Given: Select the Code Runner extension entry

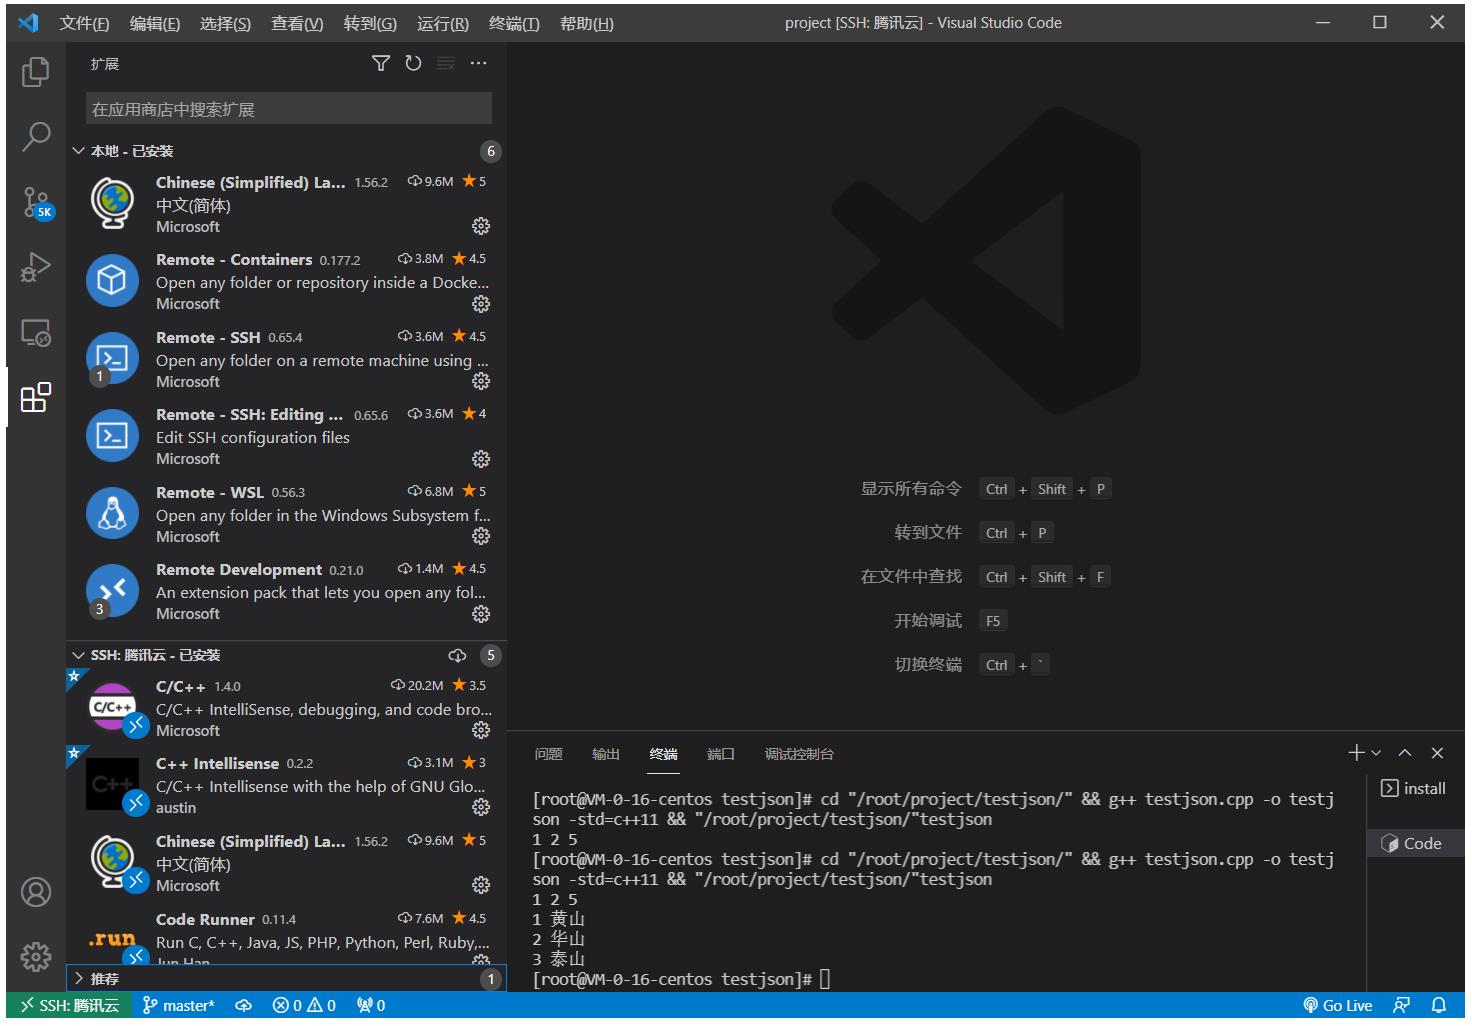Looking at the screenshot, I should (x=286, y=936).
